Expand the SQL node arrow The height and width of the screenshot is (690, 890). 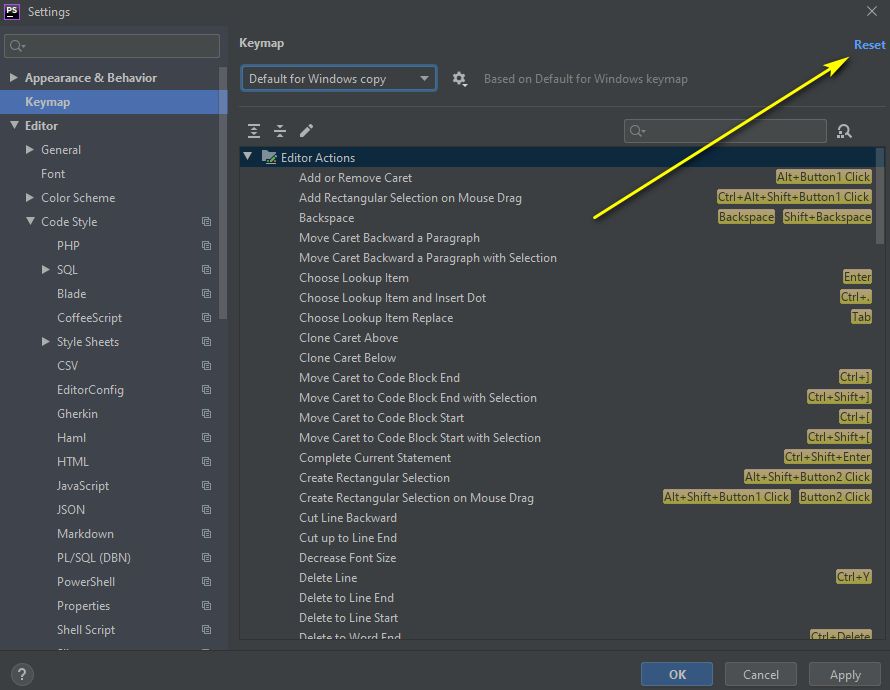pyautogui.click(x=45, y=270)
